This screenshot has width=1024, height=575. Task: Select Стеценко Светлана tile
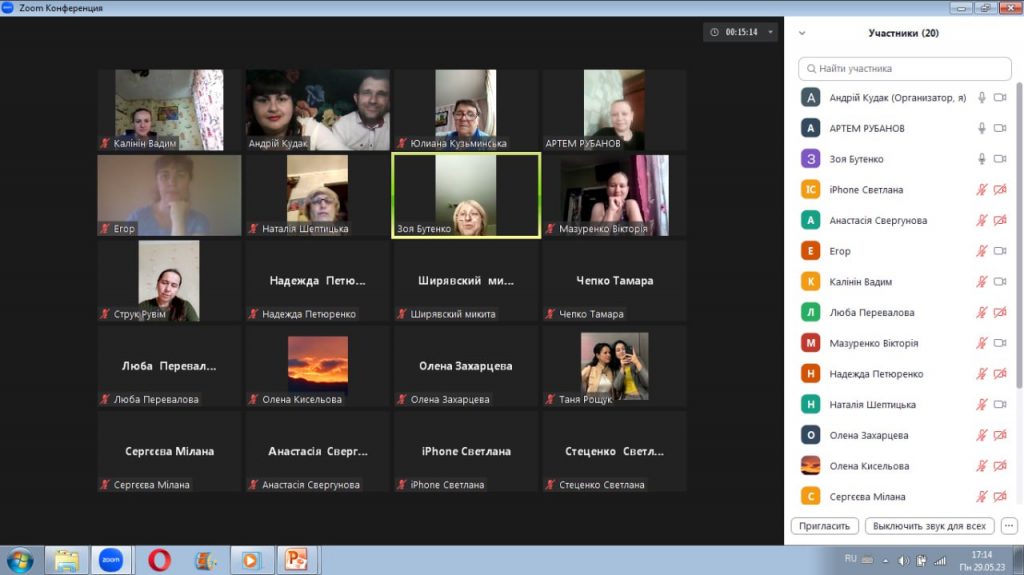615,452
